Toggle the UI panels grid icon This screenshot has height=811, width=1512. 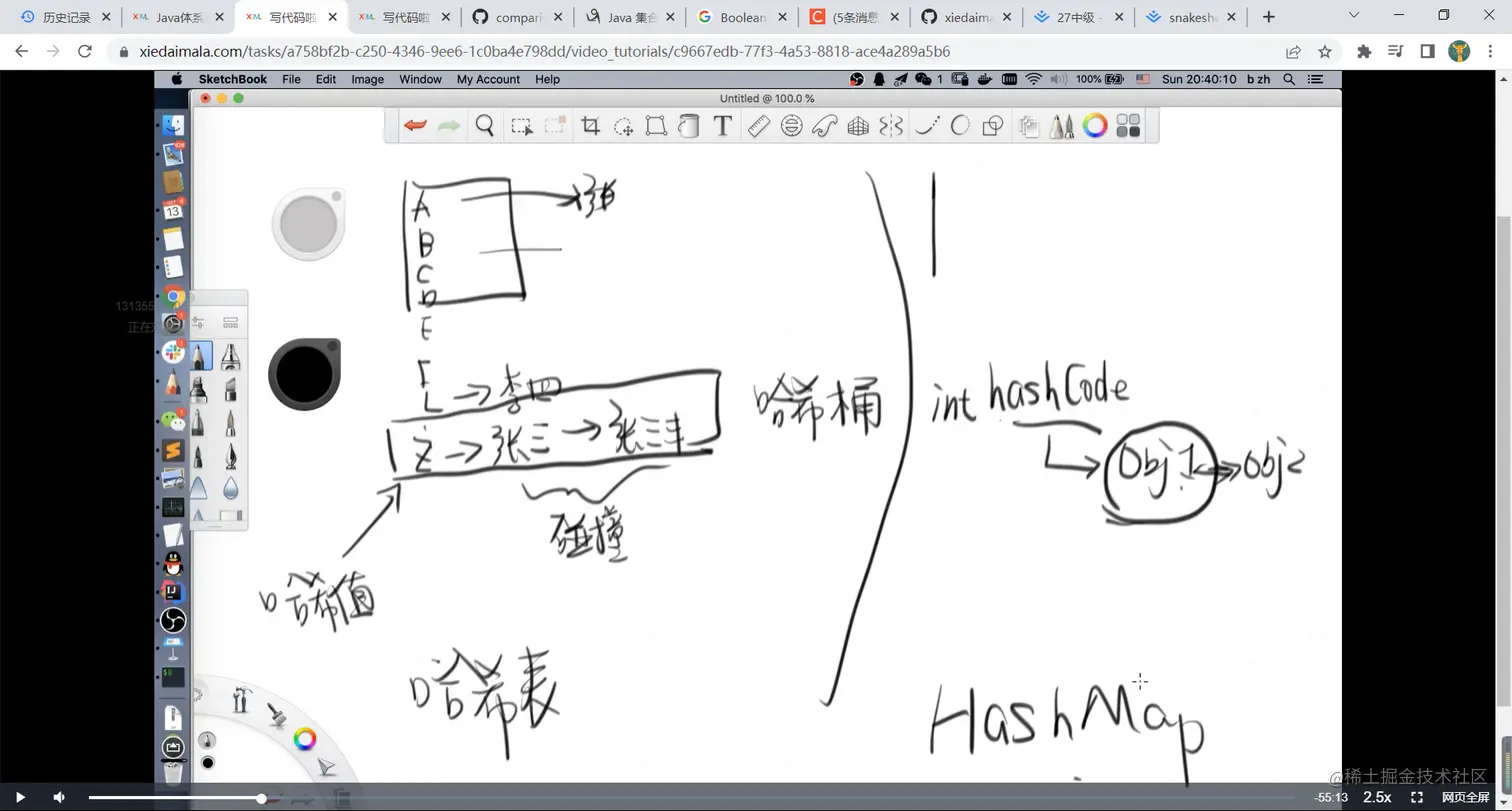1128,126
